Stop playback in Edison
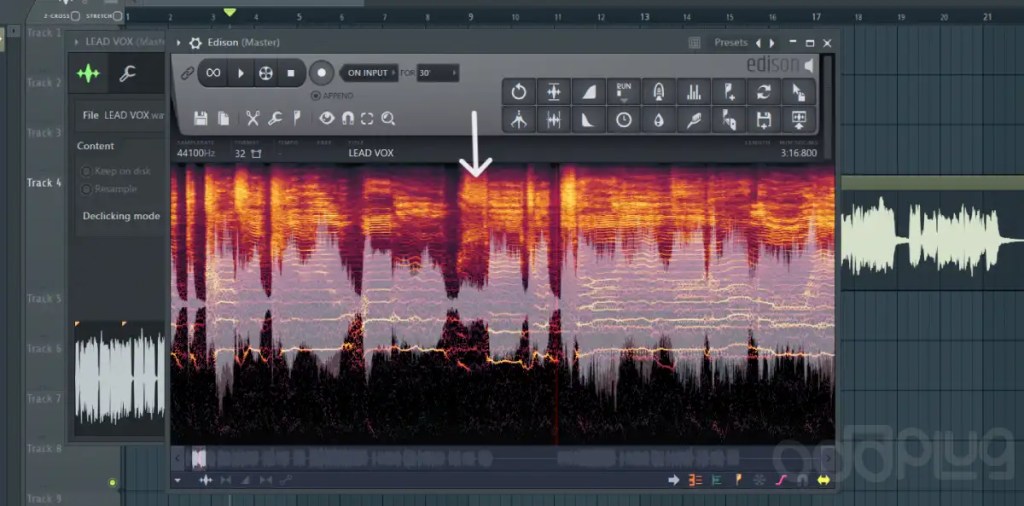 pos(291,73)
